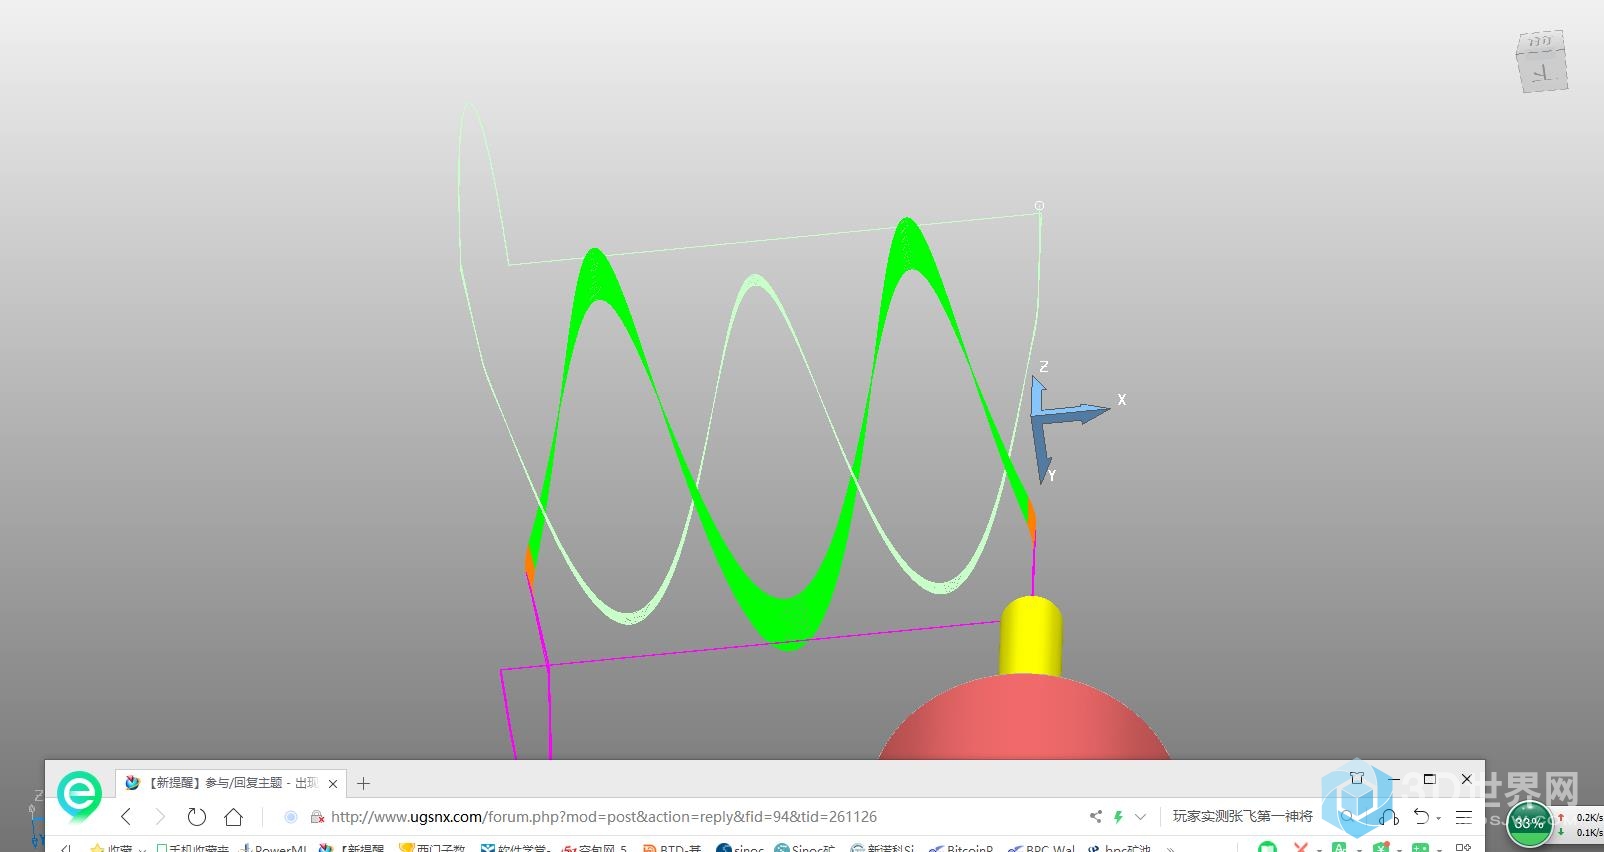1604x852 pixels.
Task: Click the small circle at toolpath start point
Action: point(1039,206)
